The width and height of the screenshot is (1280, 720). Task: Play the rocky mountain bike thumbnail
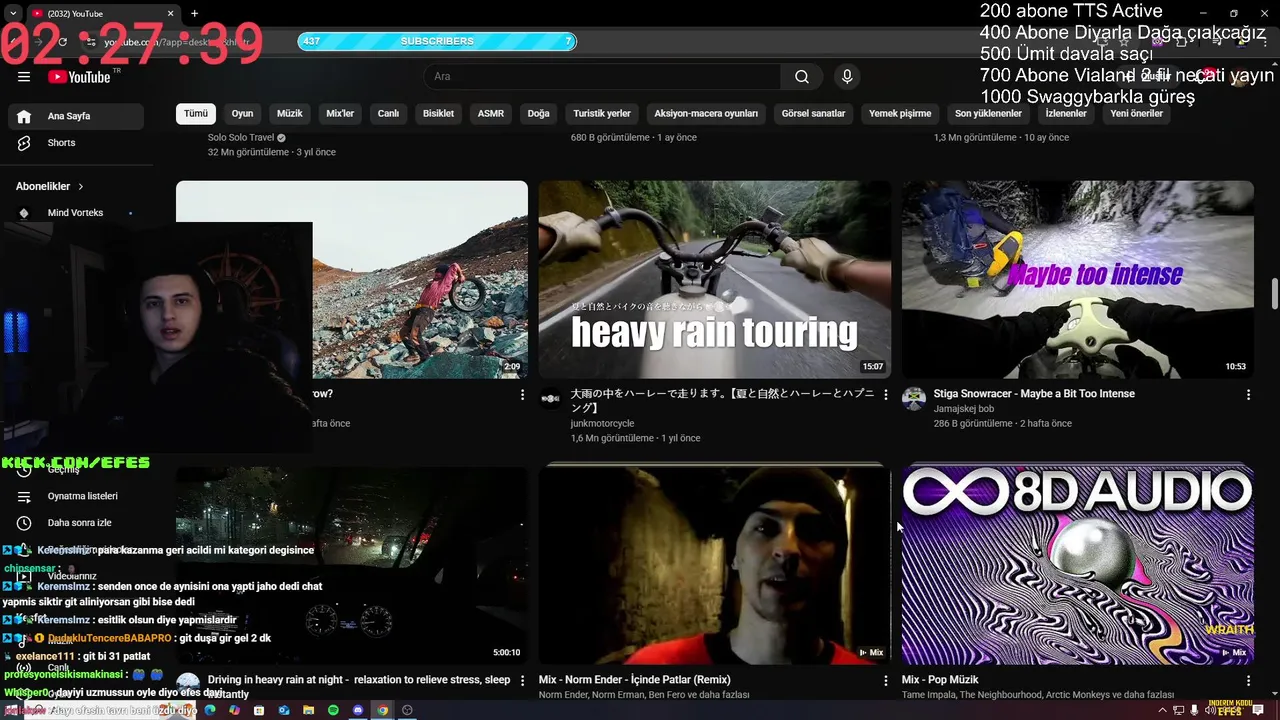(420, 279)
